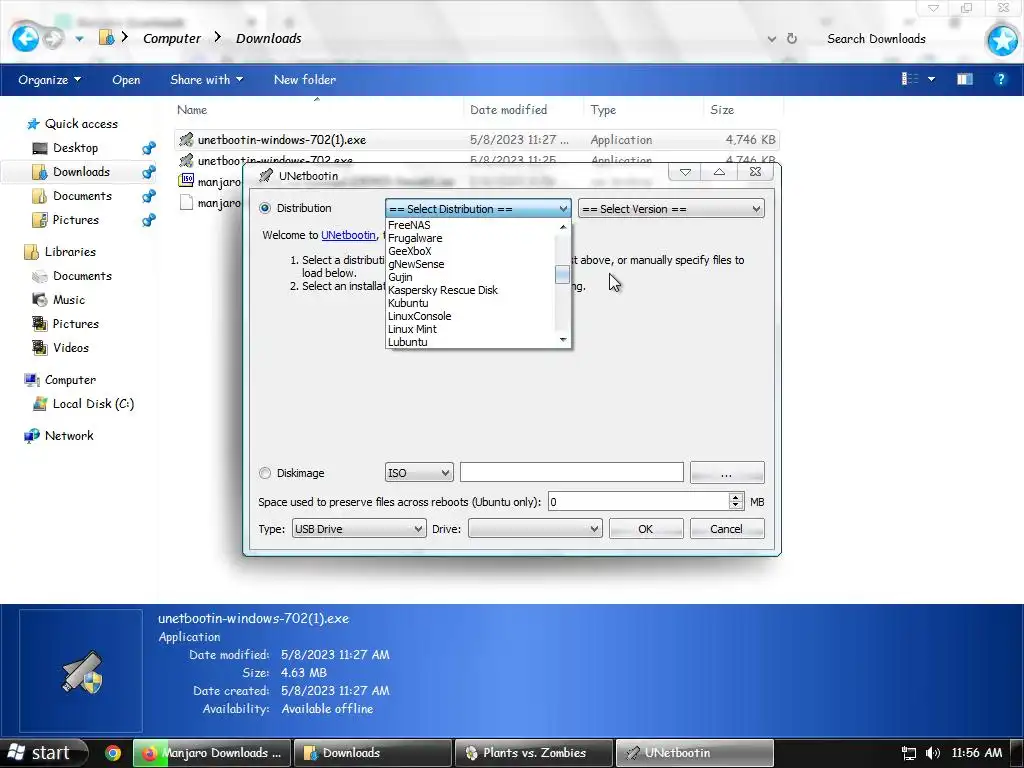Open the Select Distribution combo box
This screenshot has height=768, width=1024.
coord(478,209)
